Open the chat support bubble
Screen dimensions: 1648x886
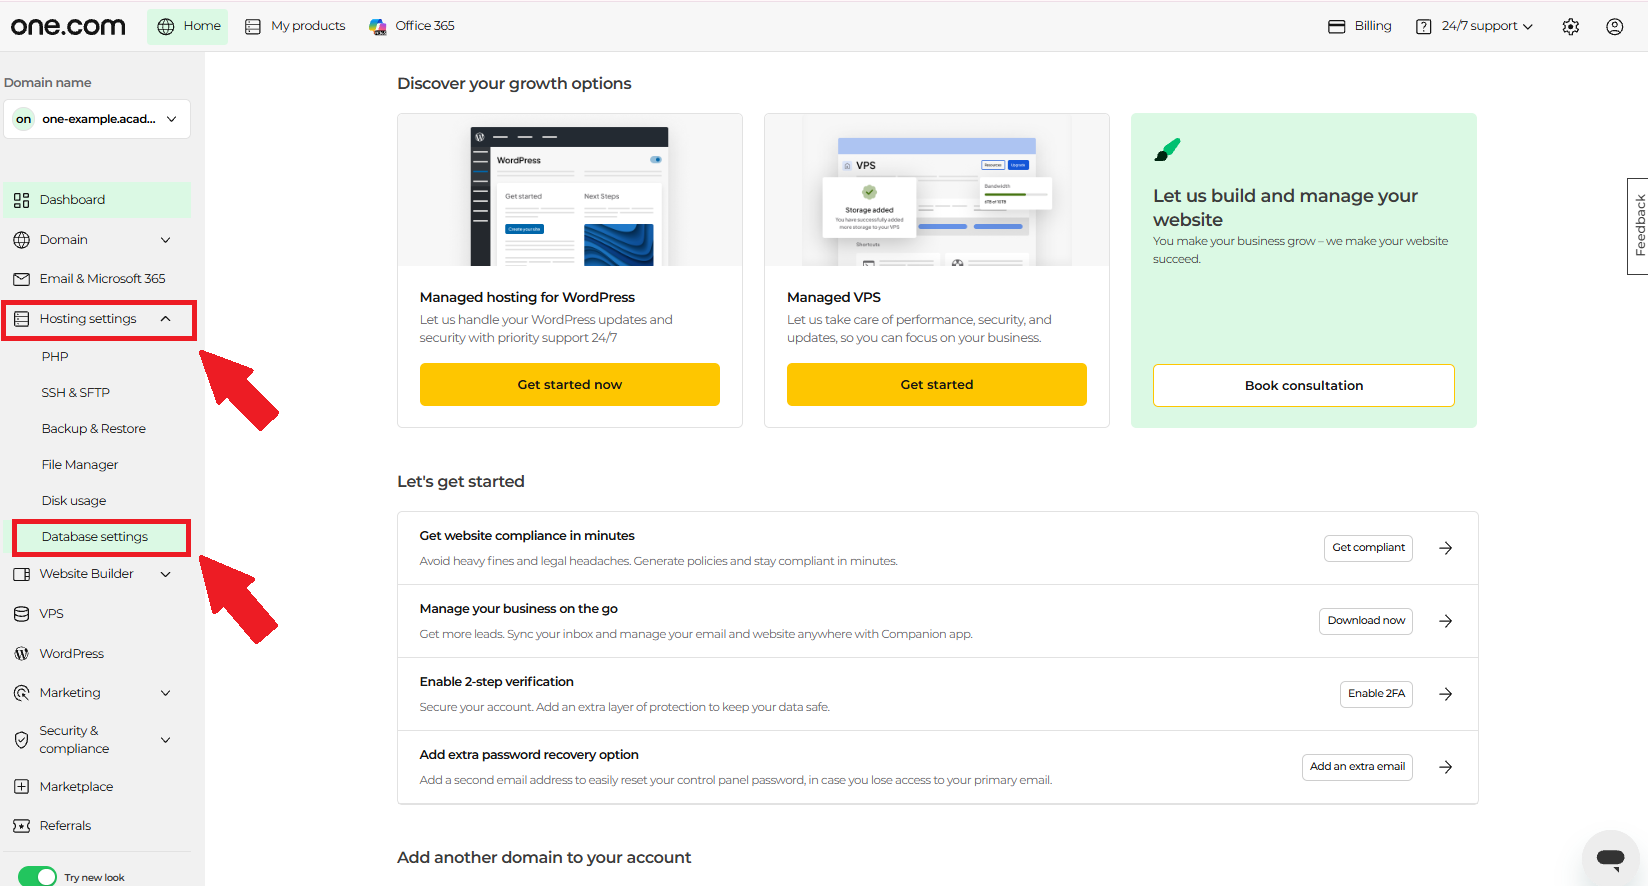pyautogui.click(x=1610, y=857)
